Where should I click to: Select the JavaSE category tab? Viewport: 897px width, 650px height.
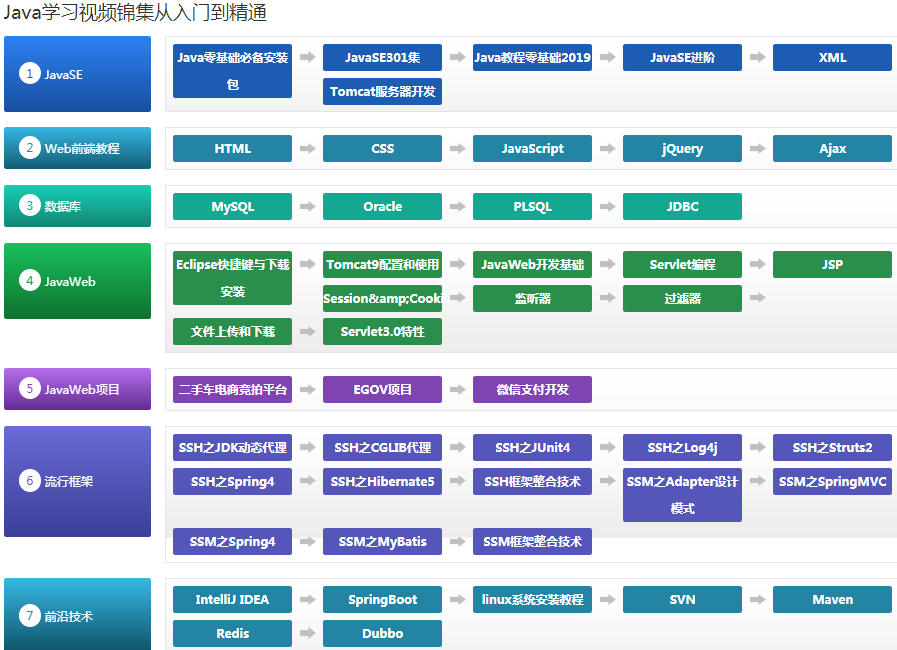coord(77,74)
